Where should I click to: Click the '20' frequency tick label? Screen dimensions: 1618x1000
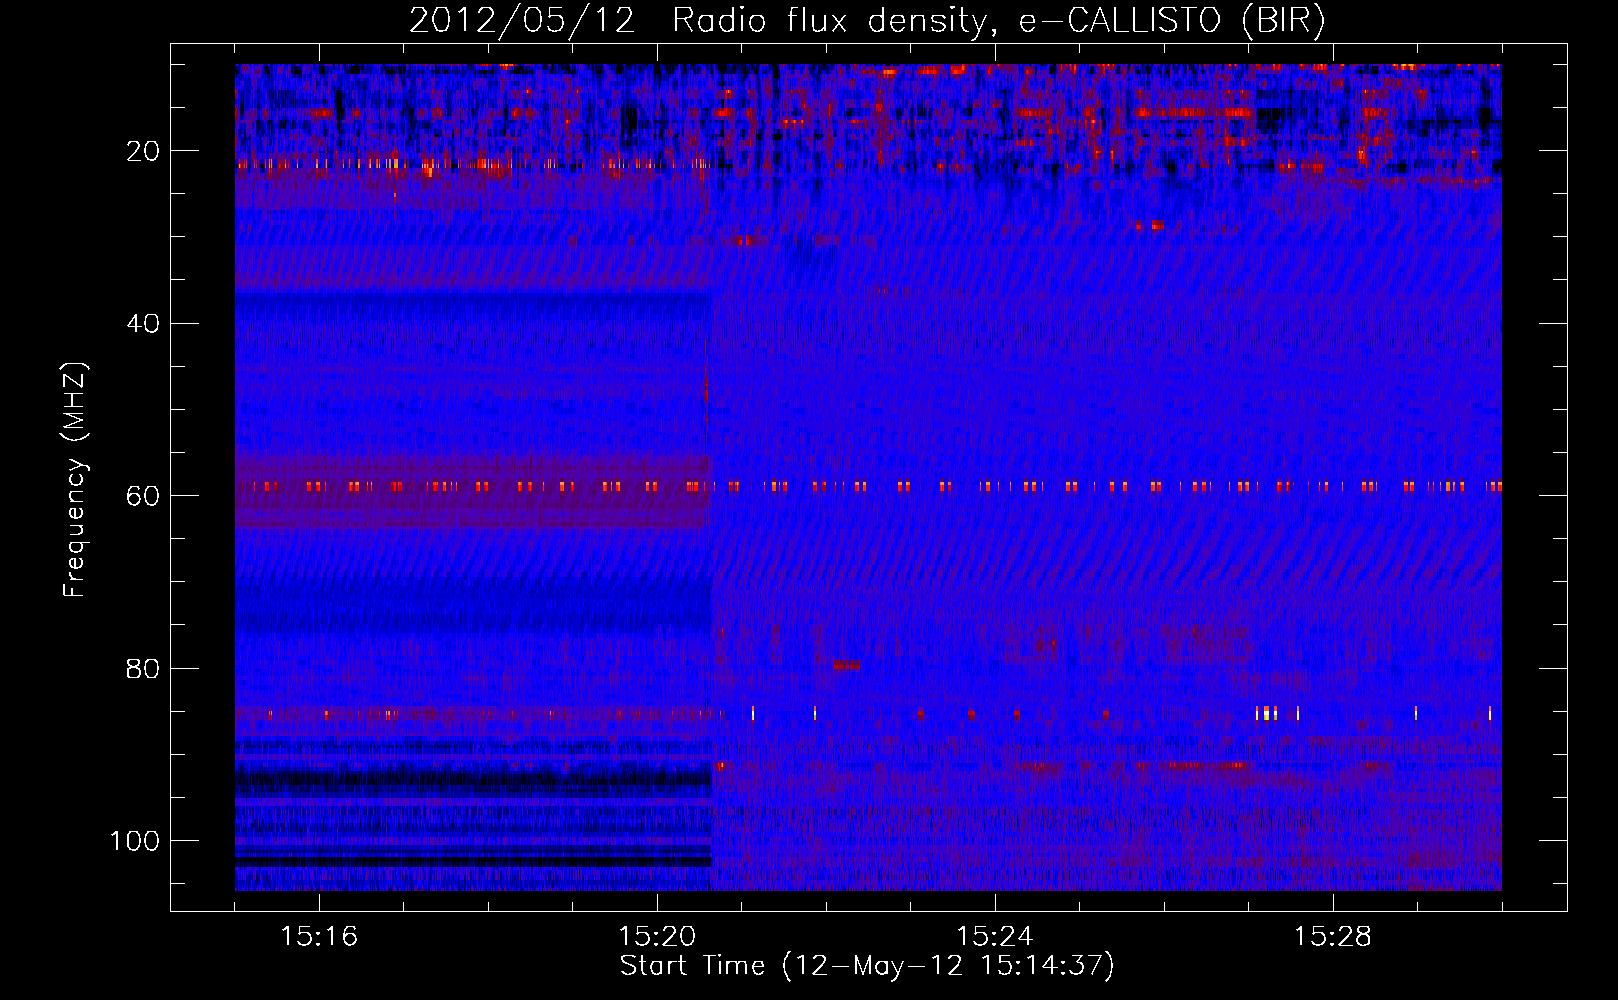pyautogui.click(x=144, y=152)
